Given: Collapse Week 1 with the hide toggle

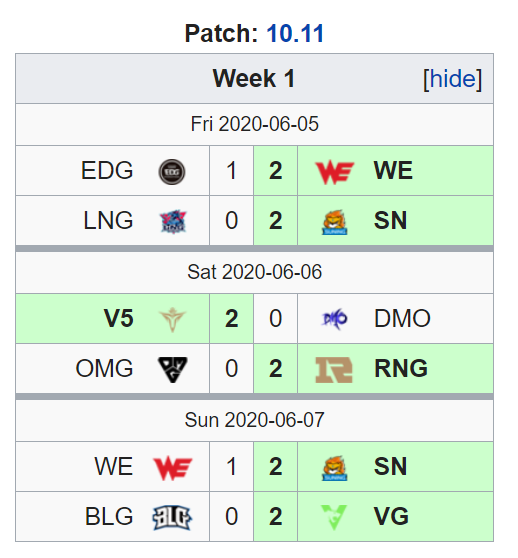Looking at the screenshot, I should [452, 79].
